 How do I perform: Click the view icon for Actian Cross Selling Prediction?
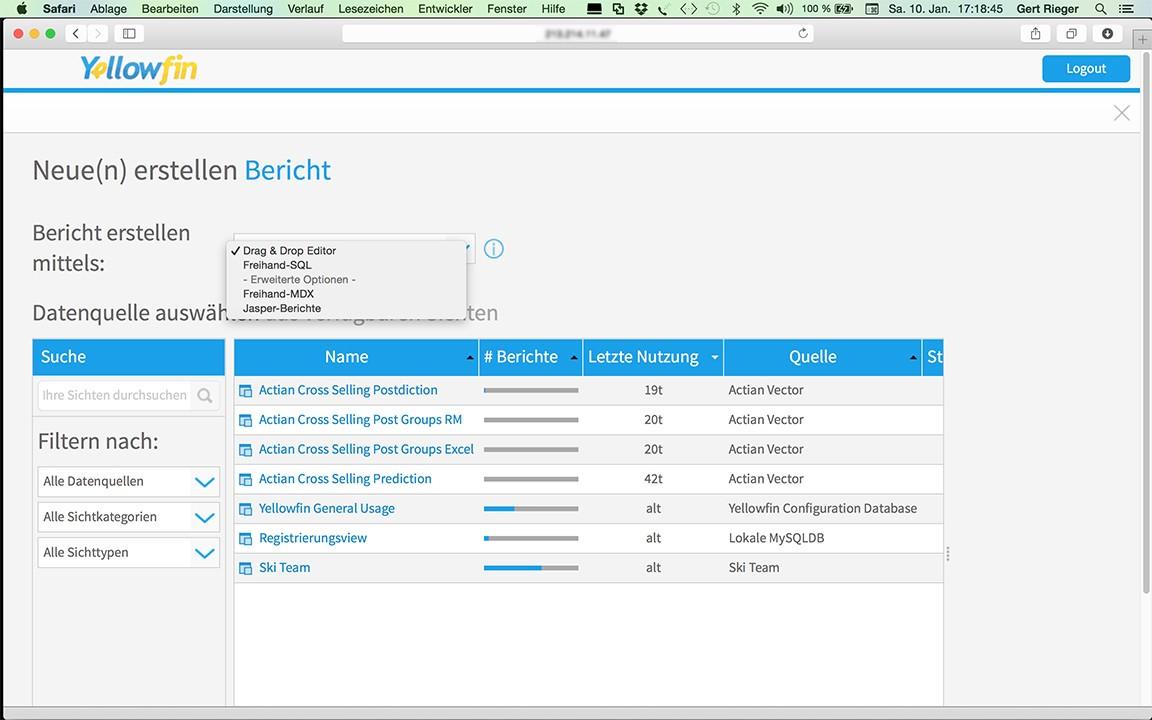tap(245, 480)
